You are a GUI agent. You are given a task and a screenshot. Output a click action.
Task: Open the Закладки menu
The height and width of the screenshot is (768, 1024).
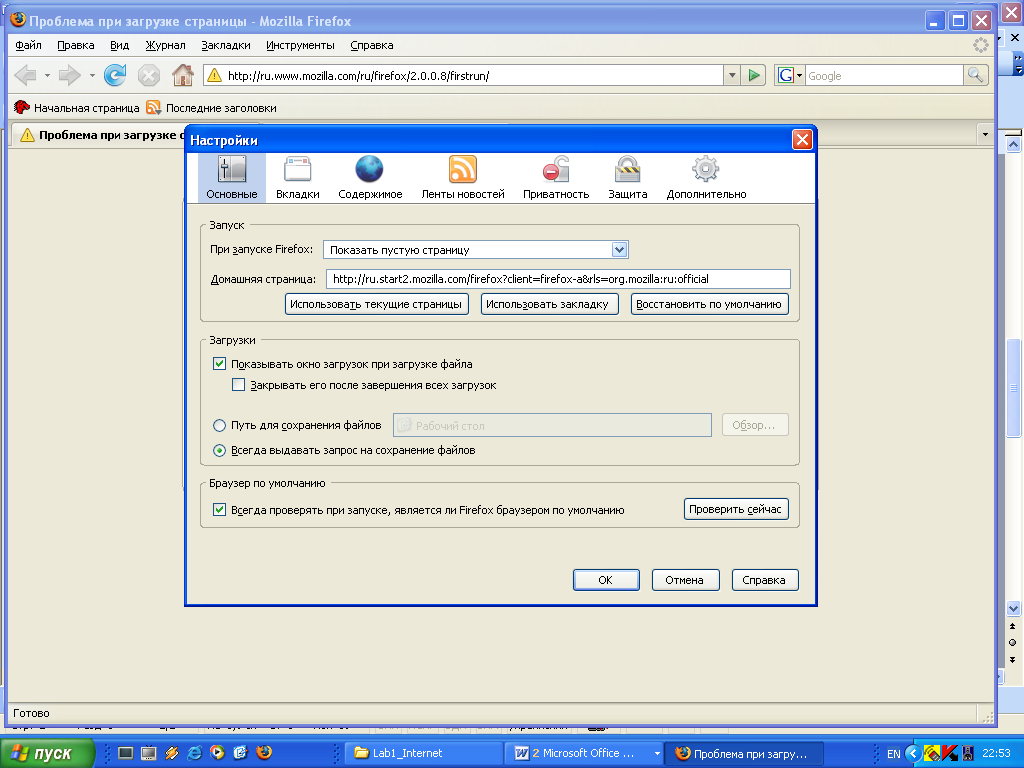(x=226, y=45)
